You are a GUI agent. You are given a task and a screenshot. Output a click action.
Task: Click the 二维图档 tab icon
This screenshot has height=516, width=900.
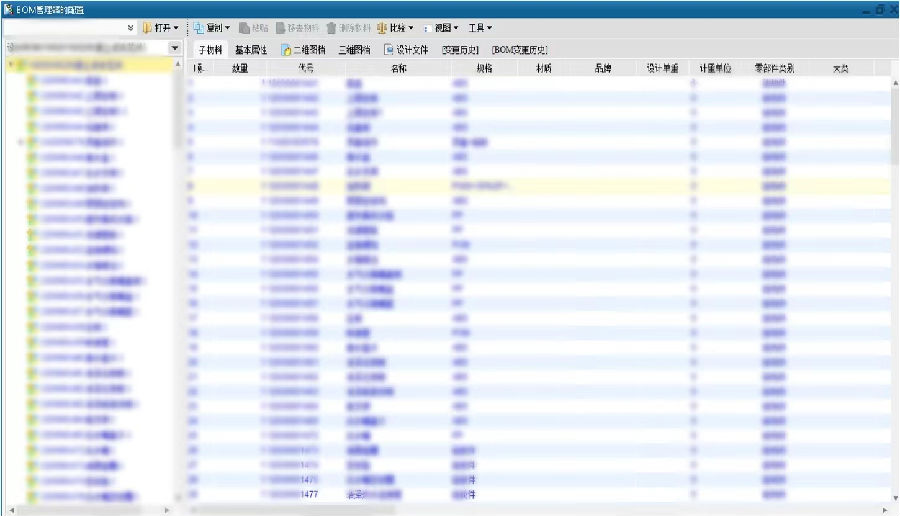[286, 50]
